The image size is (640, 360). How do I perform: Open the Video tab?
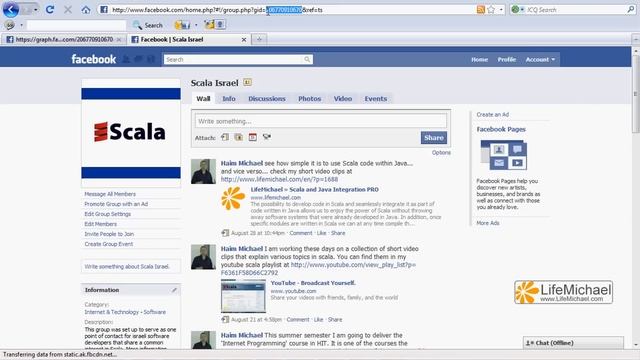[x=343, y=99]
